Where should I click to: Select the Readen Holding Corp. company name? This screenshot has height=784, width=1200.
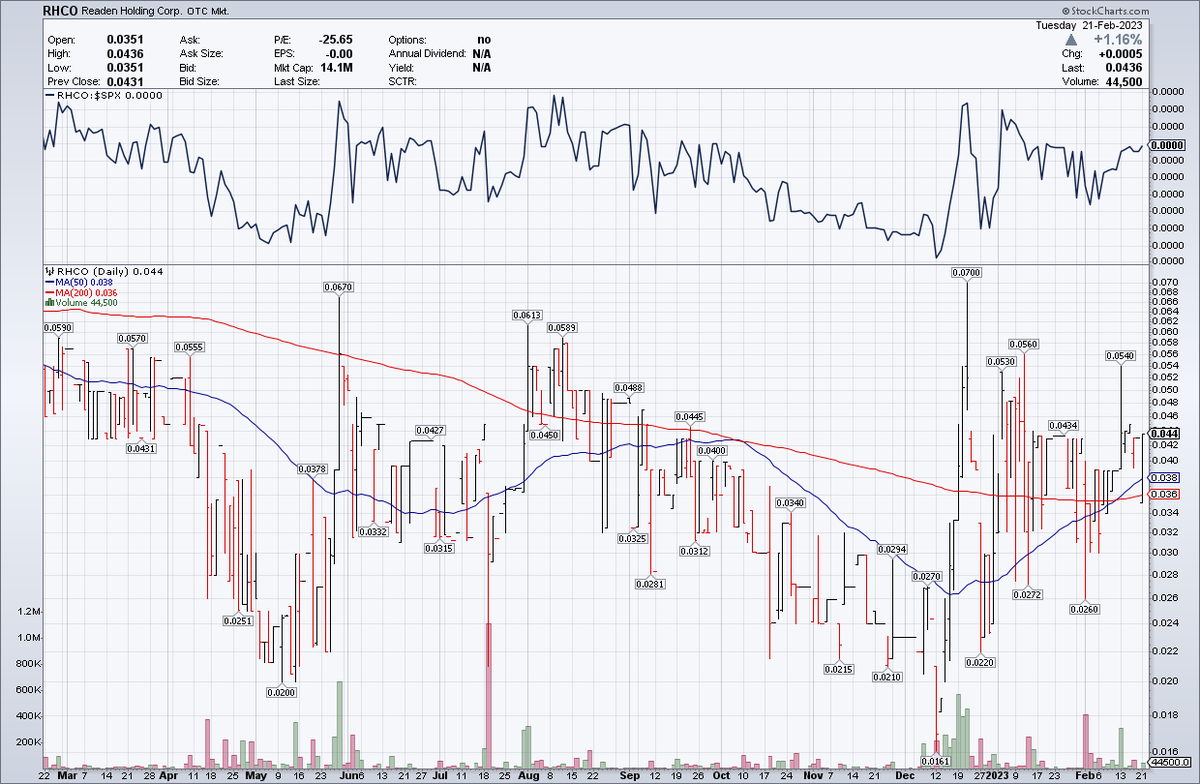point(133,10)
